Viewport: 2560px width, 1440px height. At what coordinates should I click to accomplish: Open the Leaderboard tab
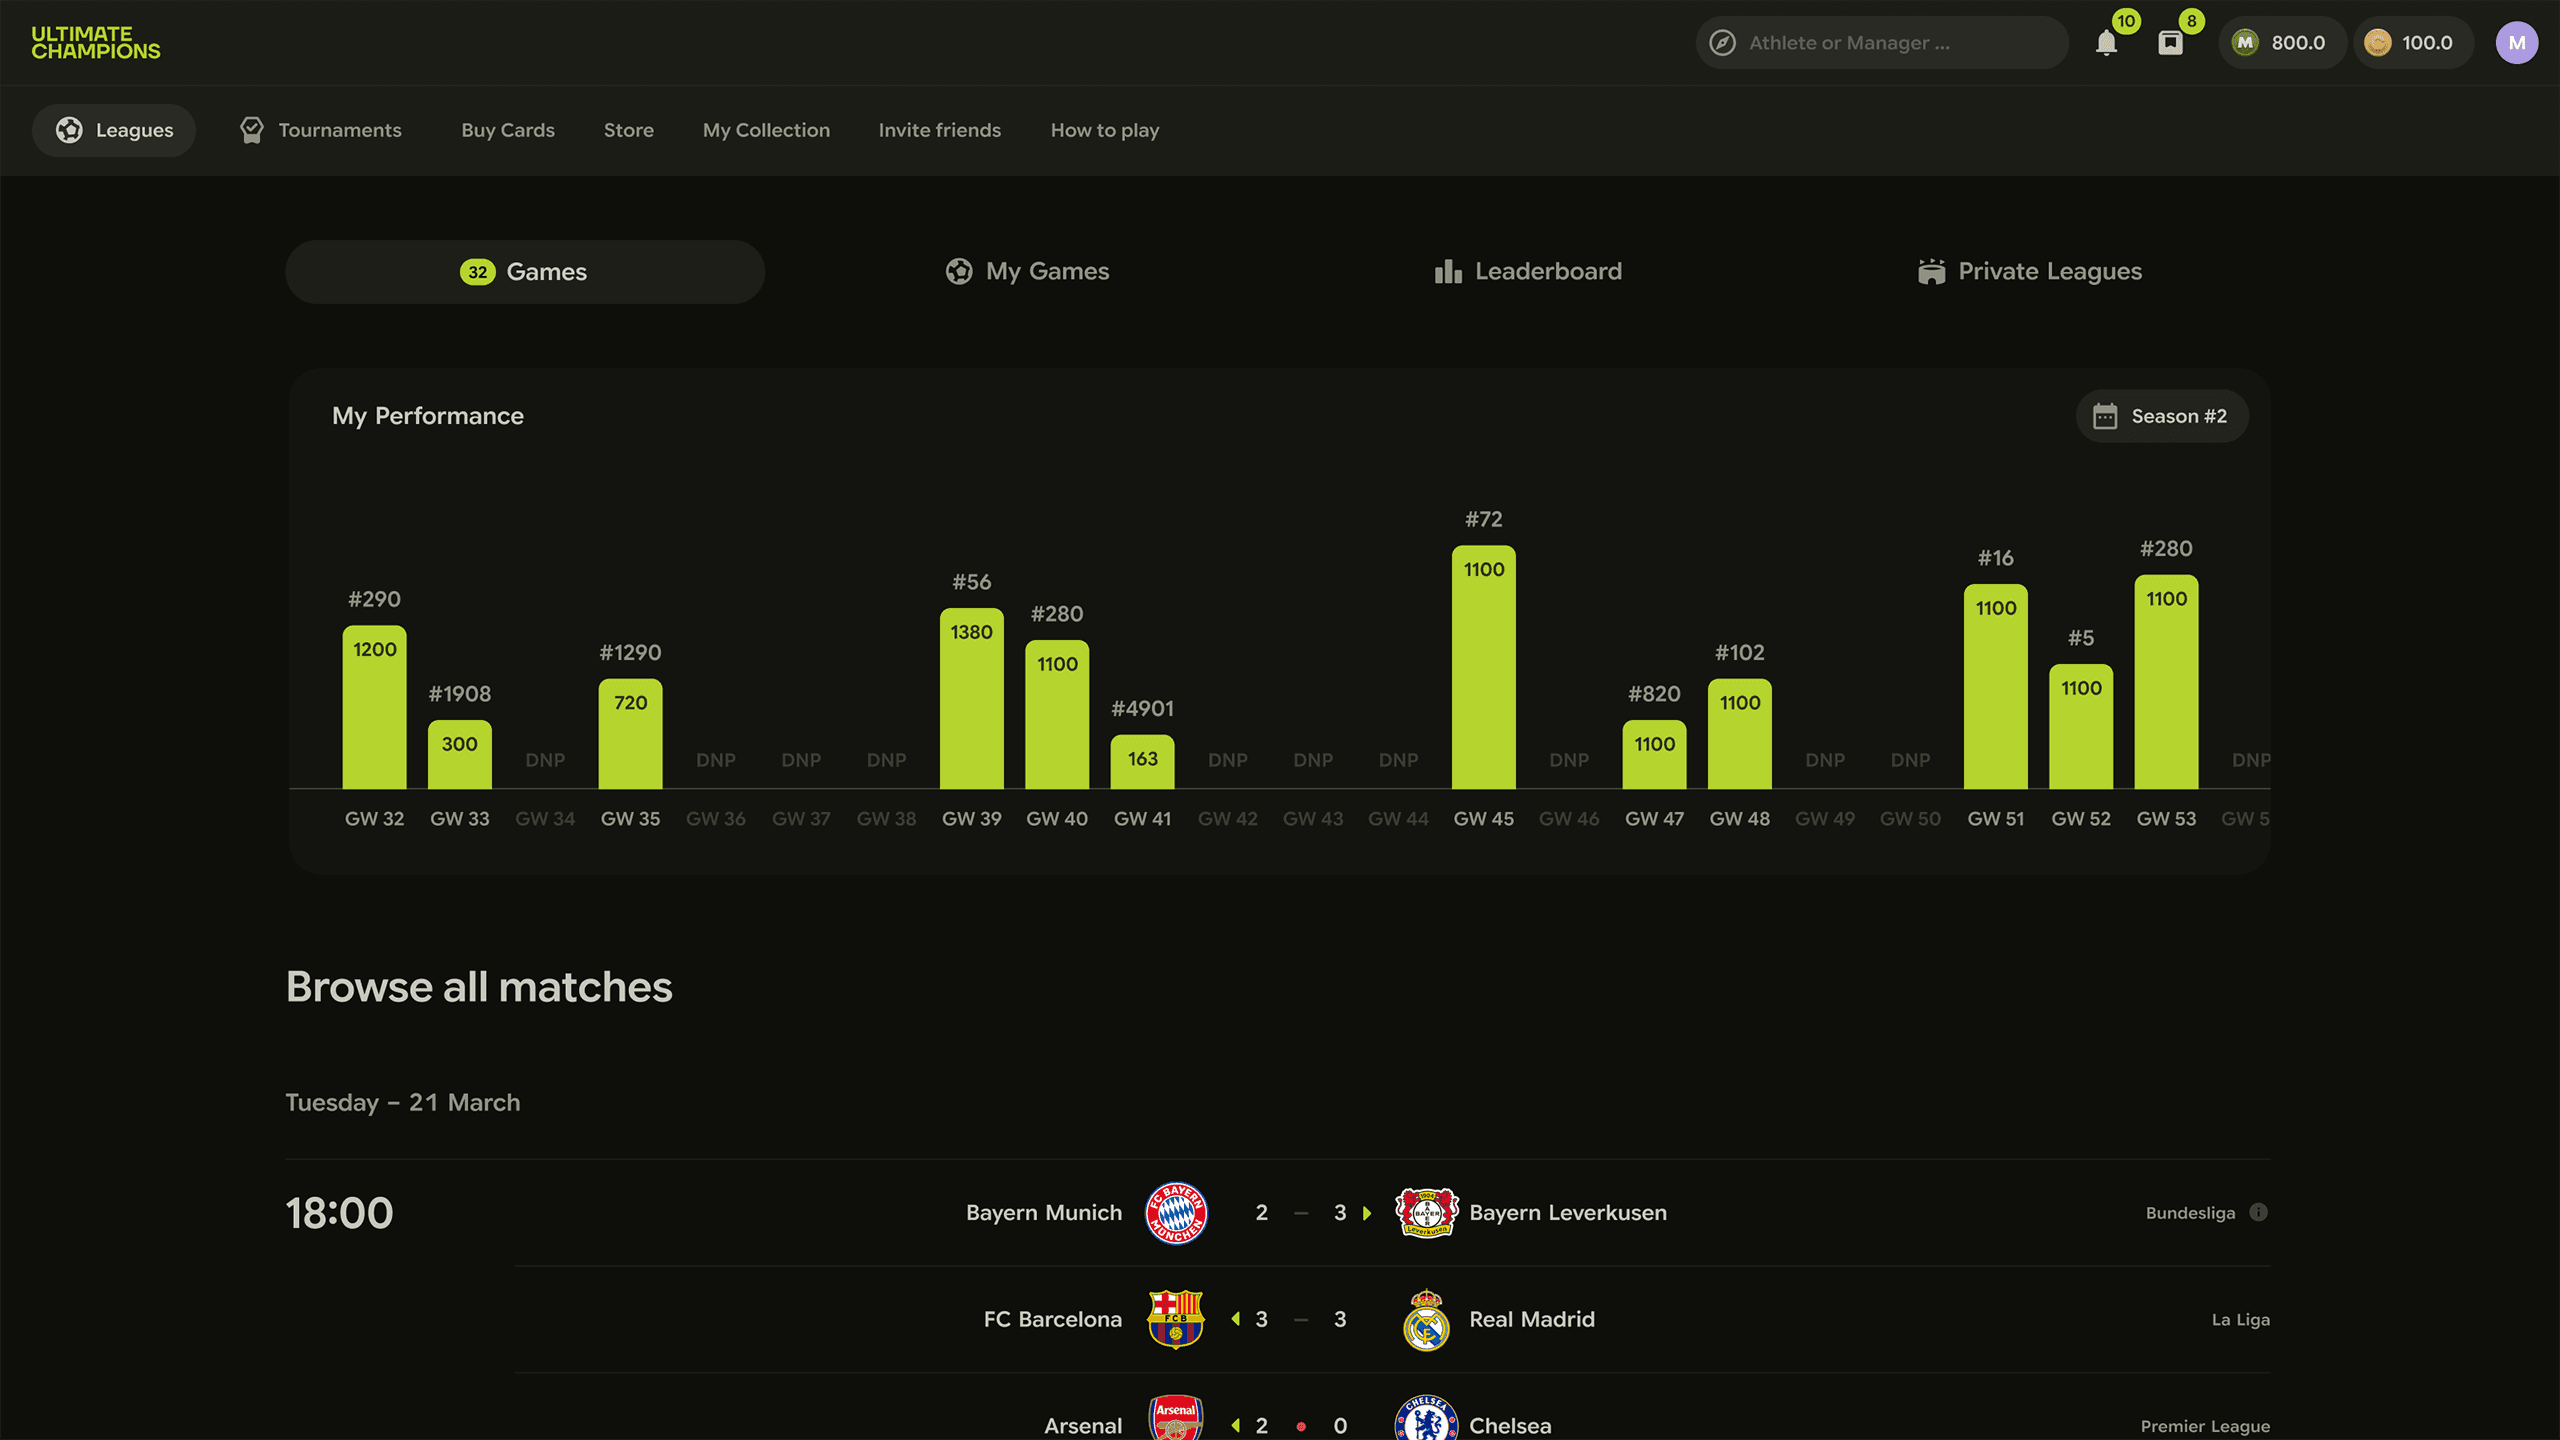click(1528, 272)
